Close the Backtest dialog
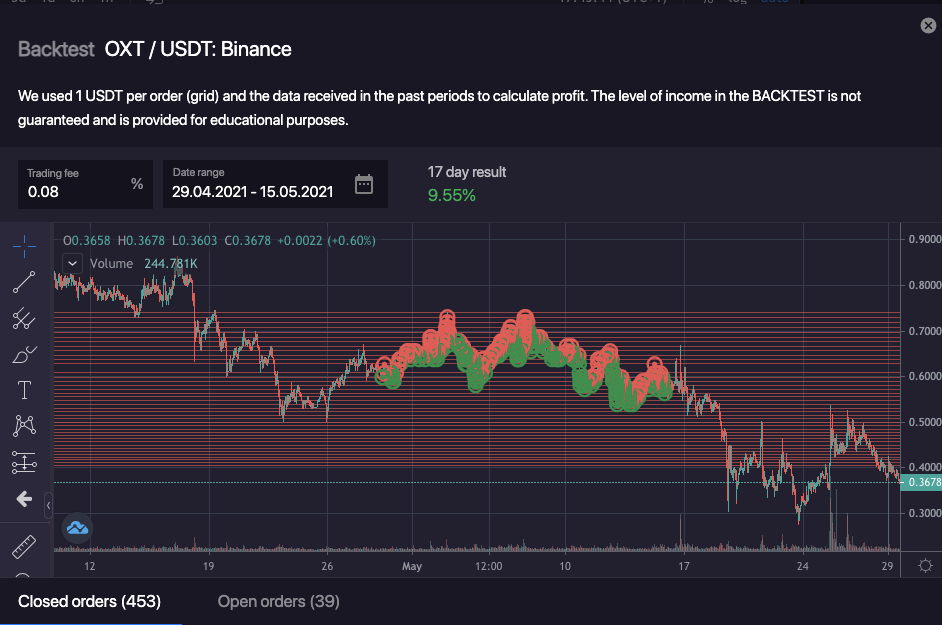942x625 pixels. 928,26
